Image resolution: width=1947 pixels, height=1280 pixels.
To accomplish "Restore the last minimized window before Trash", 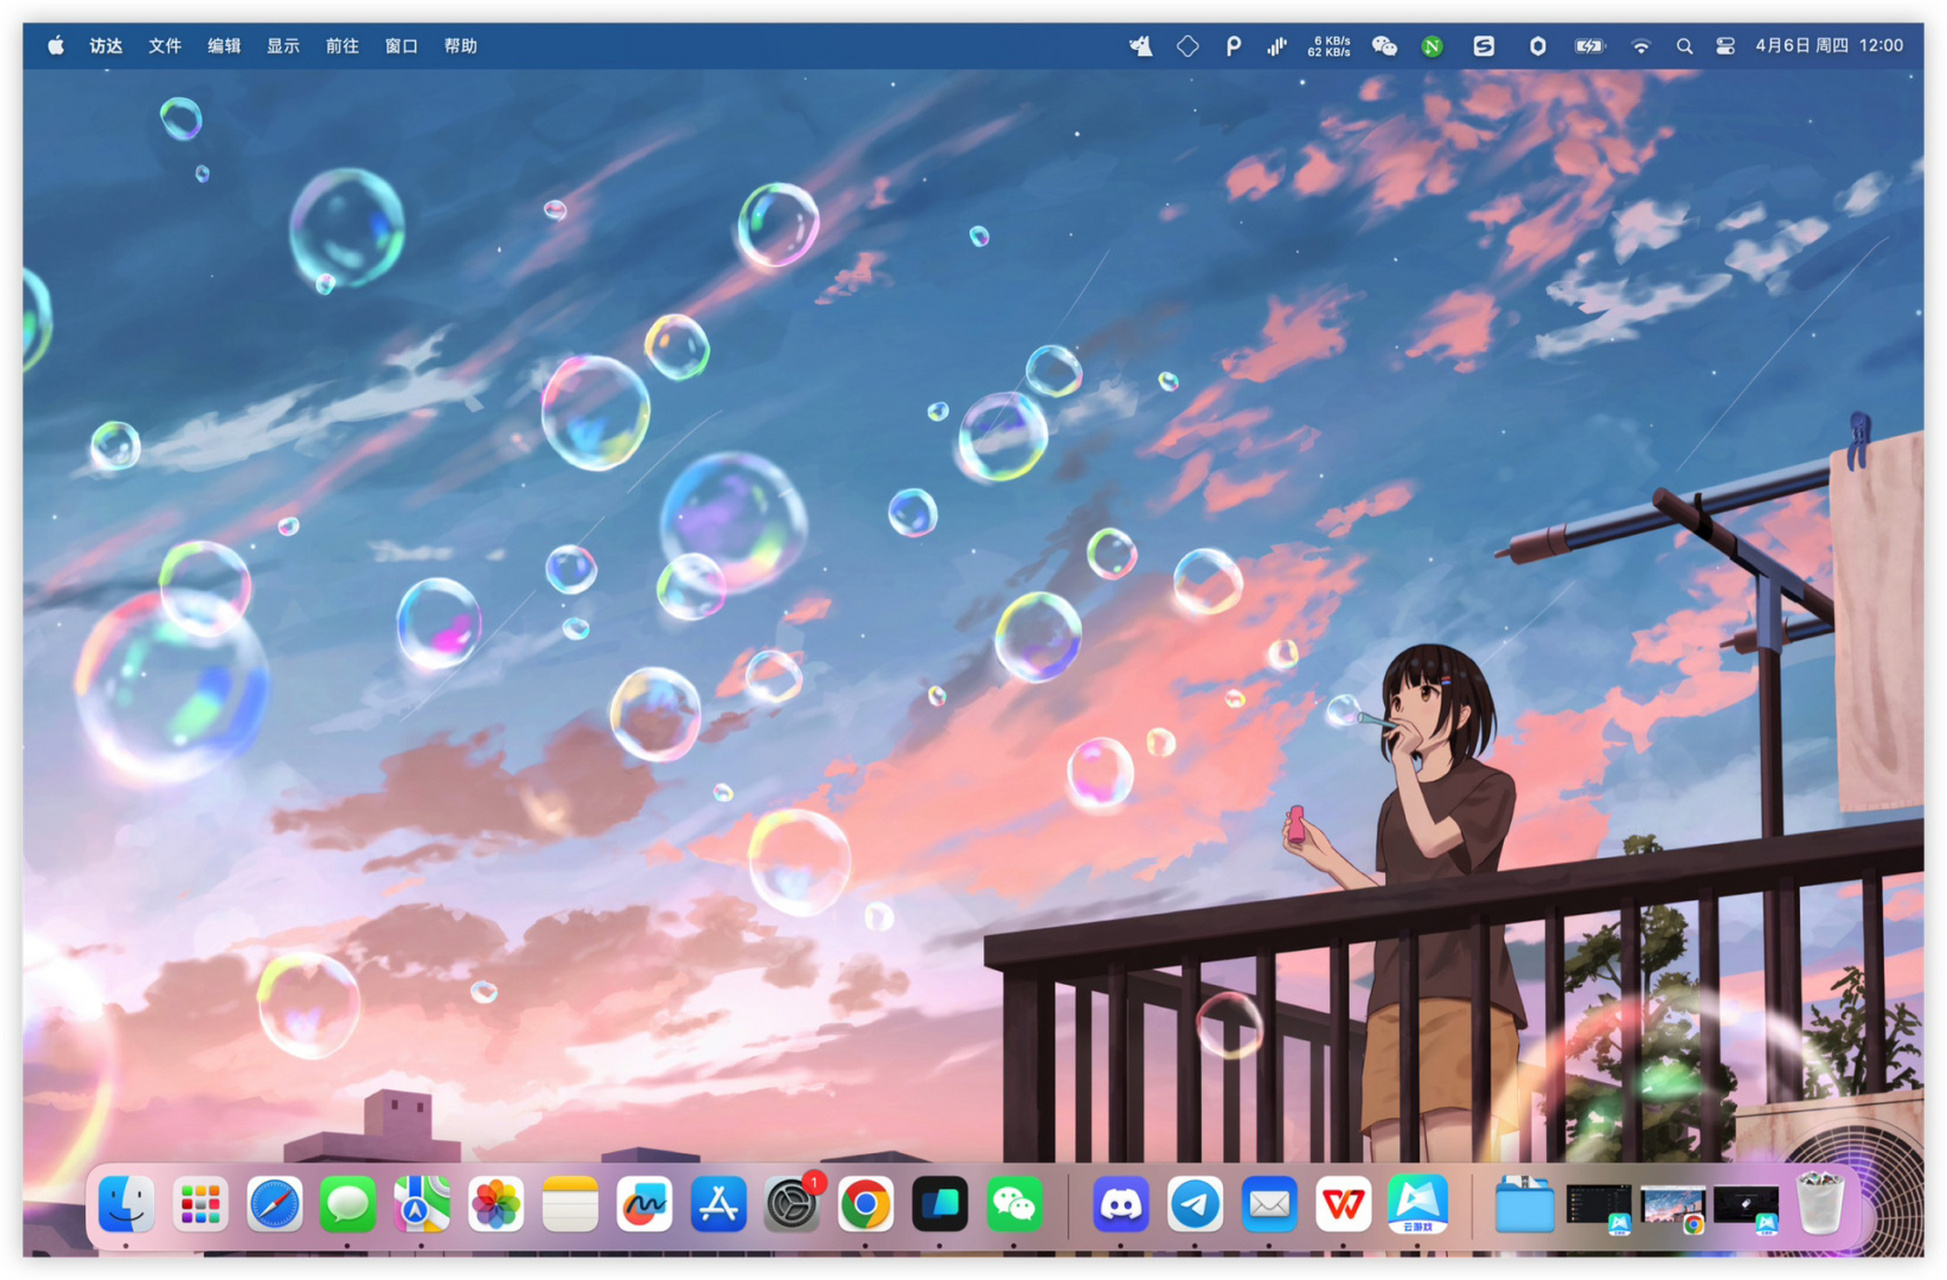I will point(1746,1207).
